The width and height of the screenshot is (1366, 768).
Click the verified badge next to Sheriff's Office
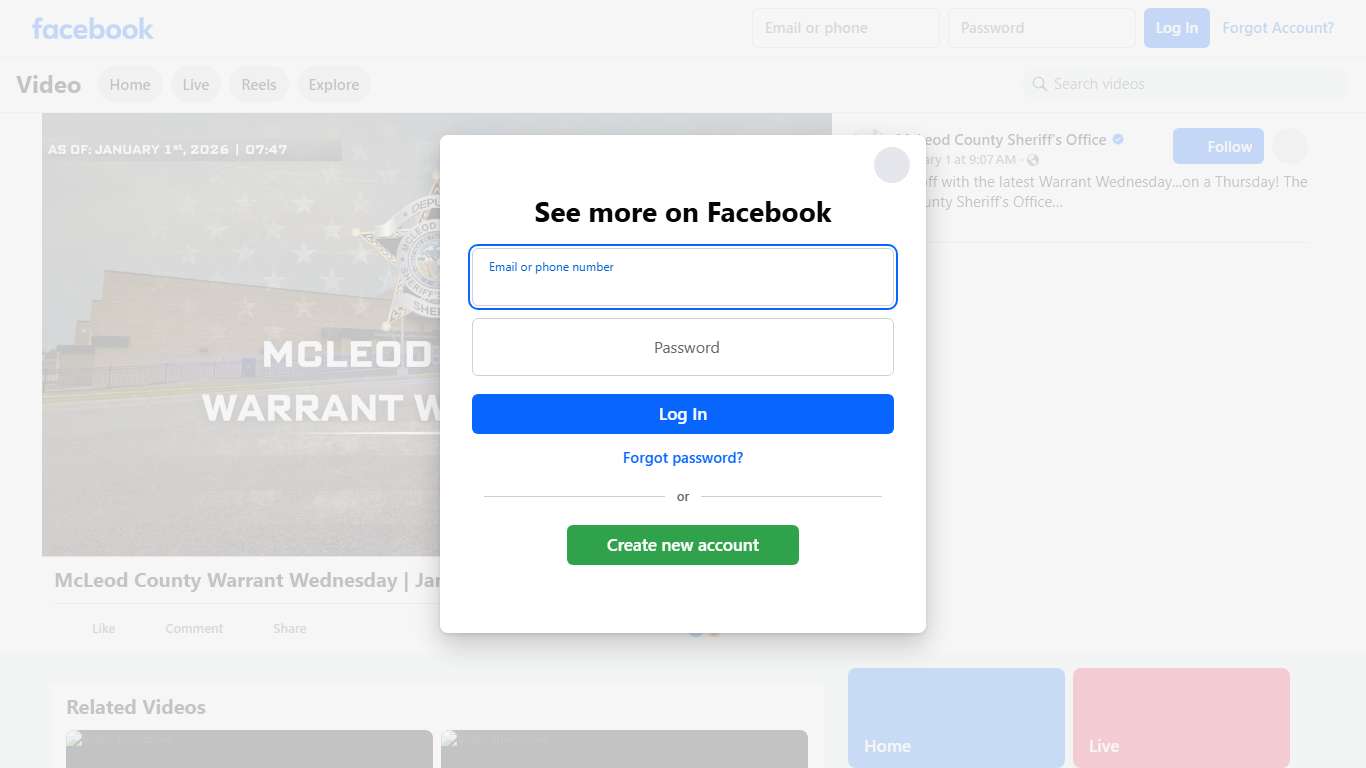[1118, 139]
